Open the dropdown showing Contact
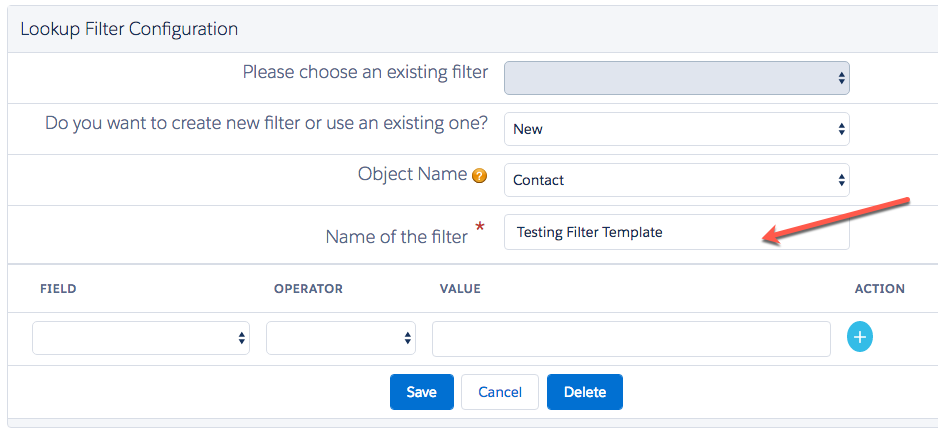 click(x=676, y=180)
